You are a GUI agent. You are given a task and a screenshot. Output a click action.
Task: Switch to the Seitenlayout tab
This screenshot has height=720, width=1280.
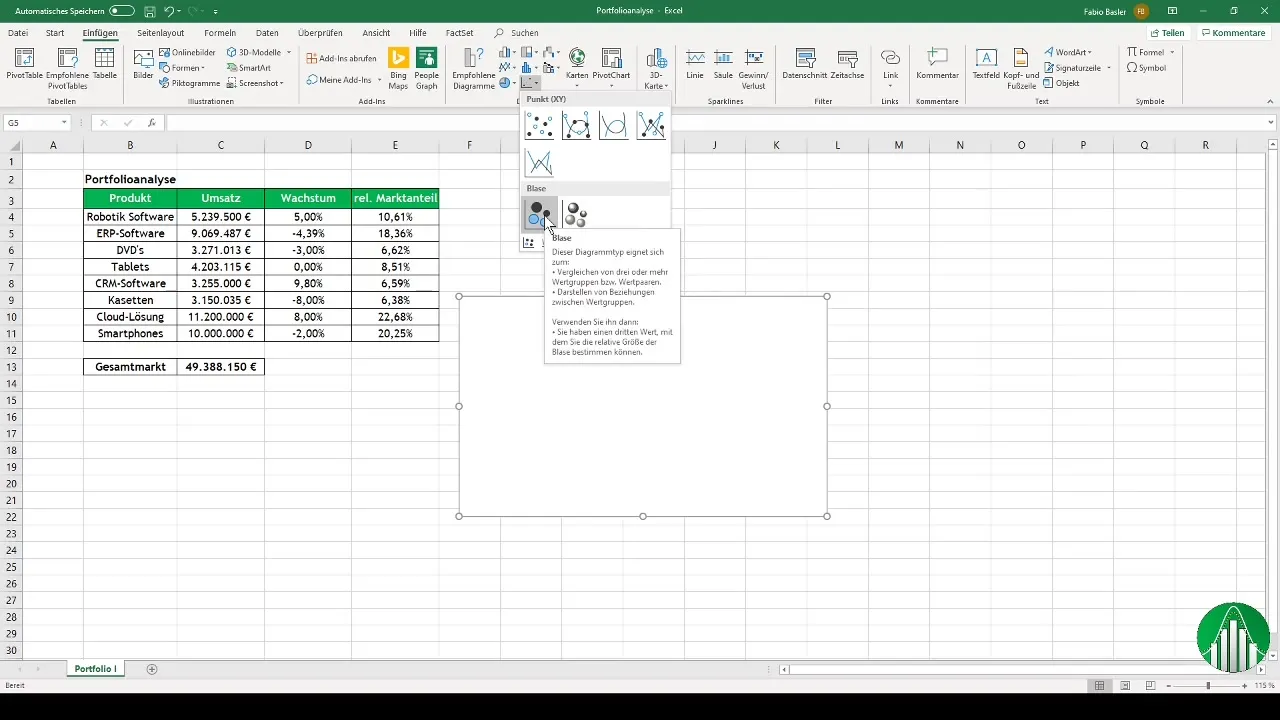pos(161,33)
